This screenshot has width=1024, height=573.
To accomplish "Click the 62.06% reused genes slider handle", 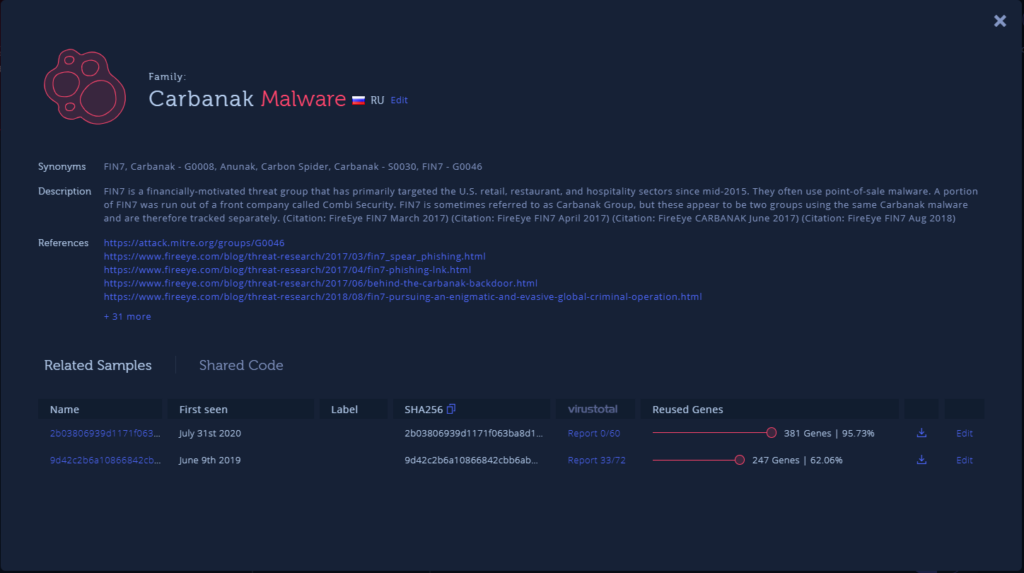I will click(x=739, y=460).
